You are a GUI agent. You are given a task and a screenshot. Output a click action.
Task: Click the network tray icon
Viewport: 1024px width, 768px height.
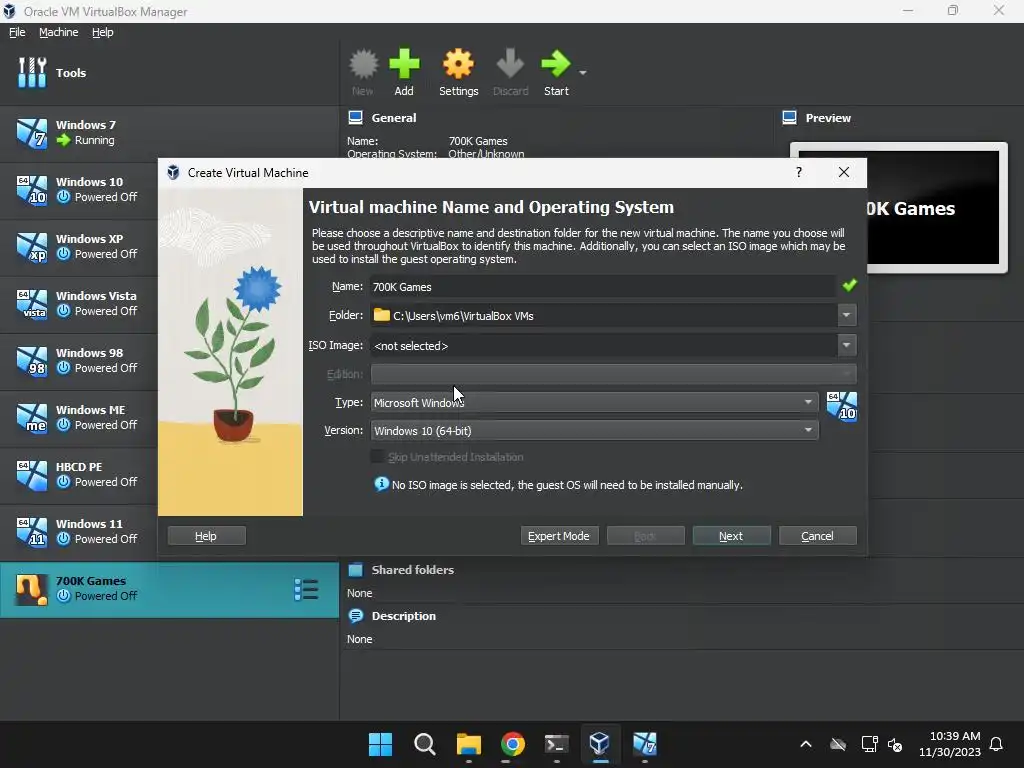(869, 744)
